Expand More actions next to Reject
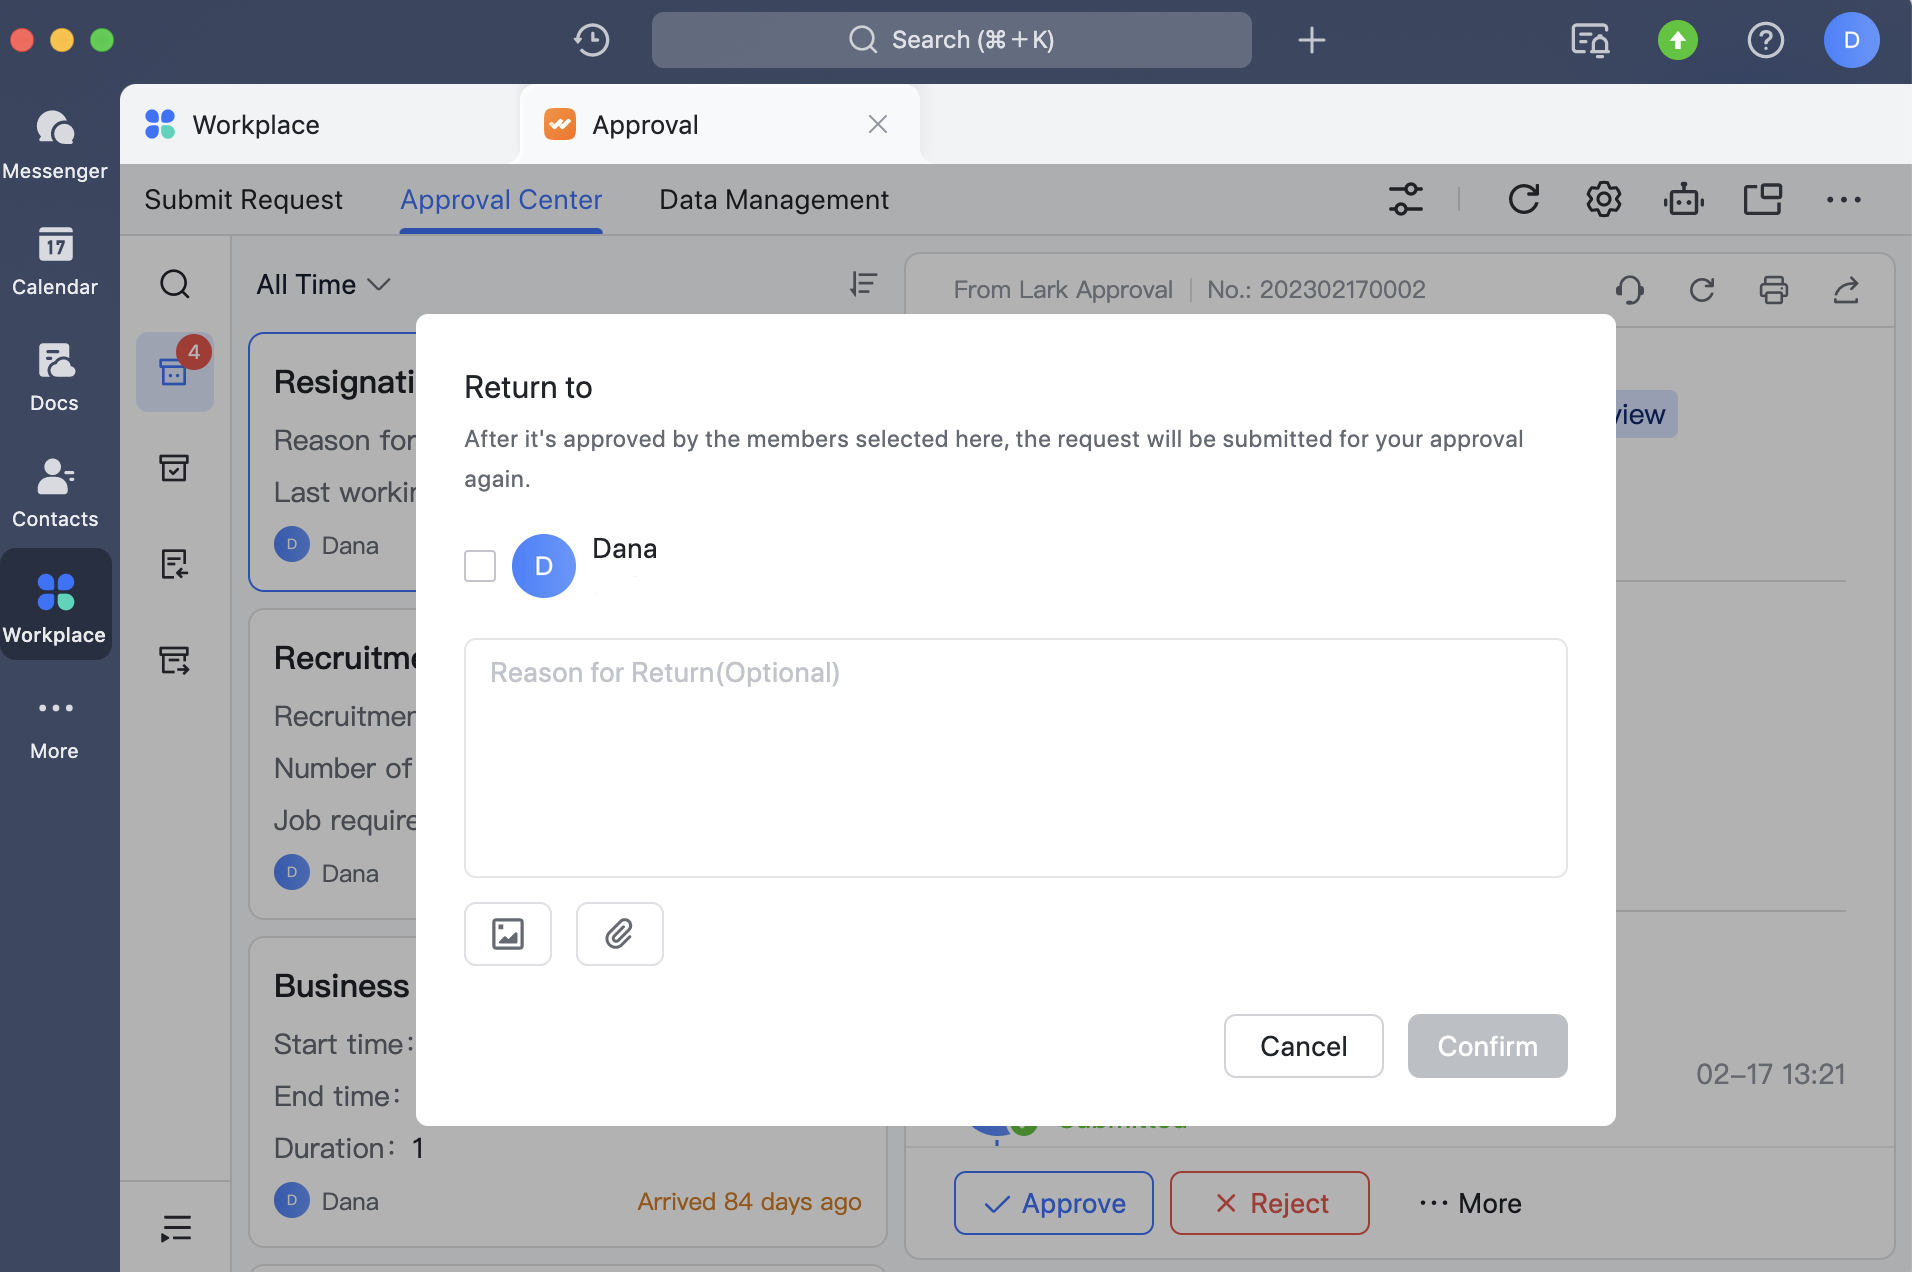 coord(1469,1203)
